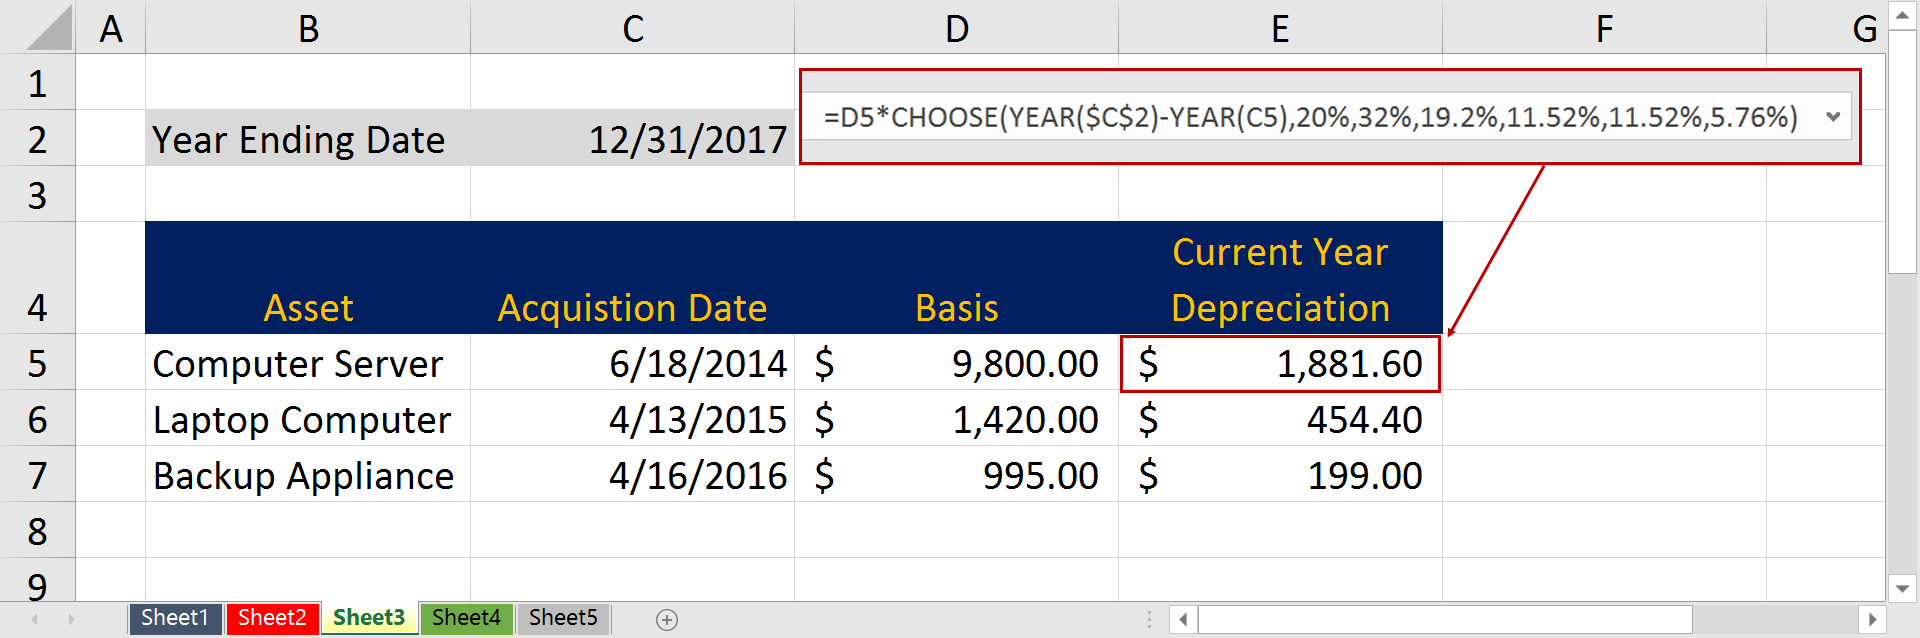
Task: Click the Basis header cell
Action: (956, 278)
